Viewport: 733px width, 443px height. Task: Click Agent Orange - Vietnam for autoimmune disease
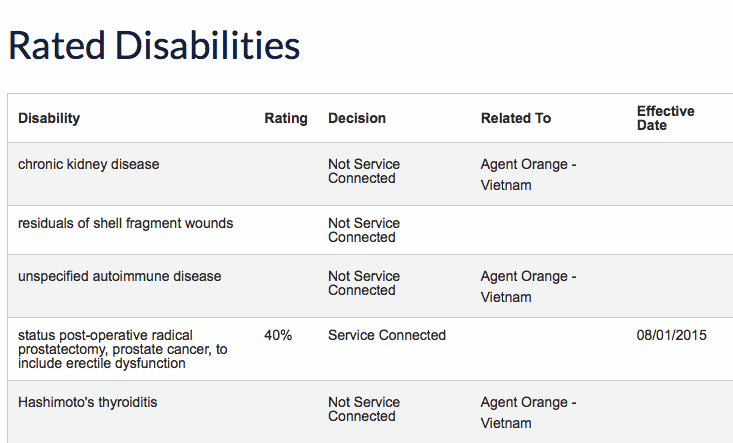click(x=528, y=286)
